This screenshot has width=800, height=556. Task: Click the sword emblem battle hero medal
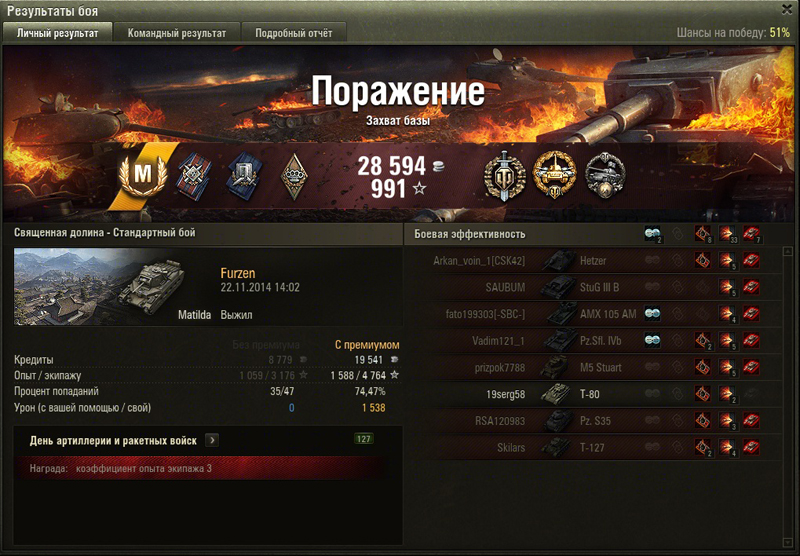click(x=504, y=175)
